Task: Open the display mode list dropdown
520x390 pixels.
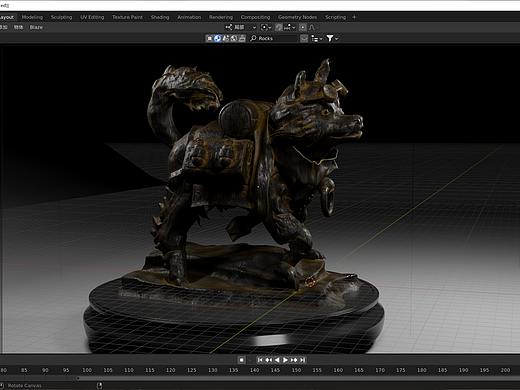Action: [x=316, y=38]
